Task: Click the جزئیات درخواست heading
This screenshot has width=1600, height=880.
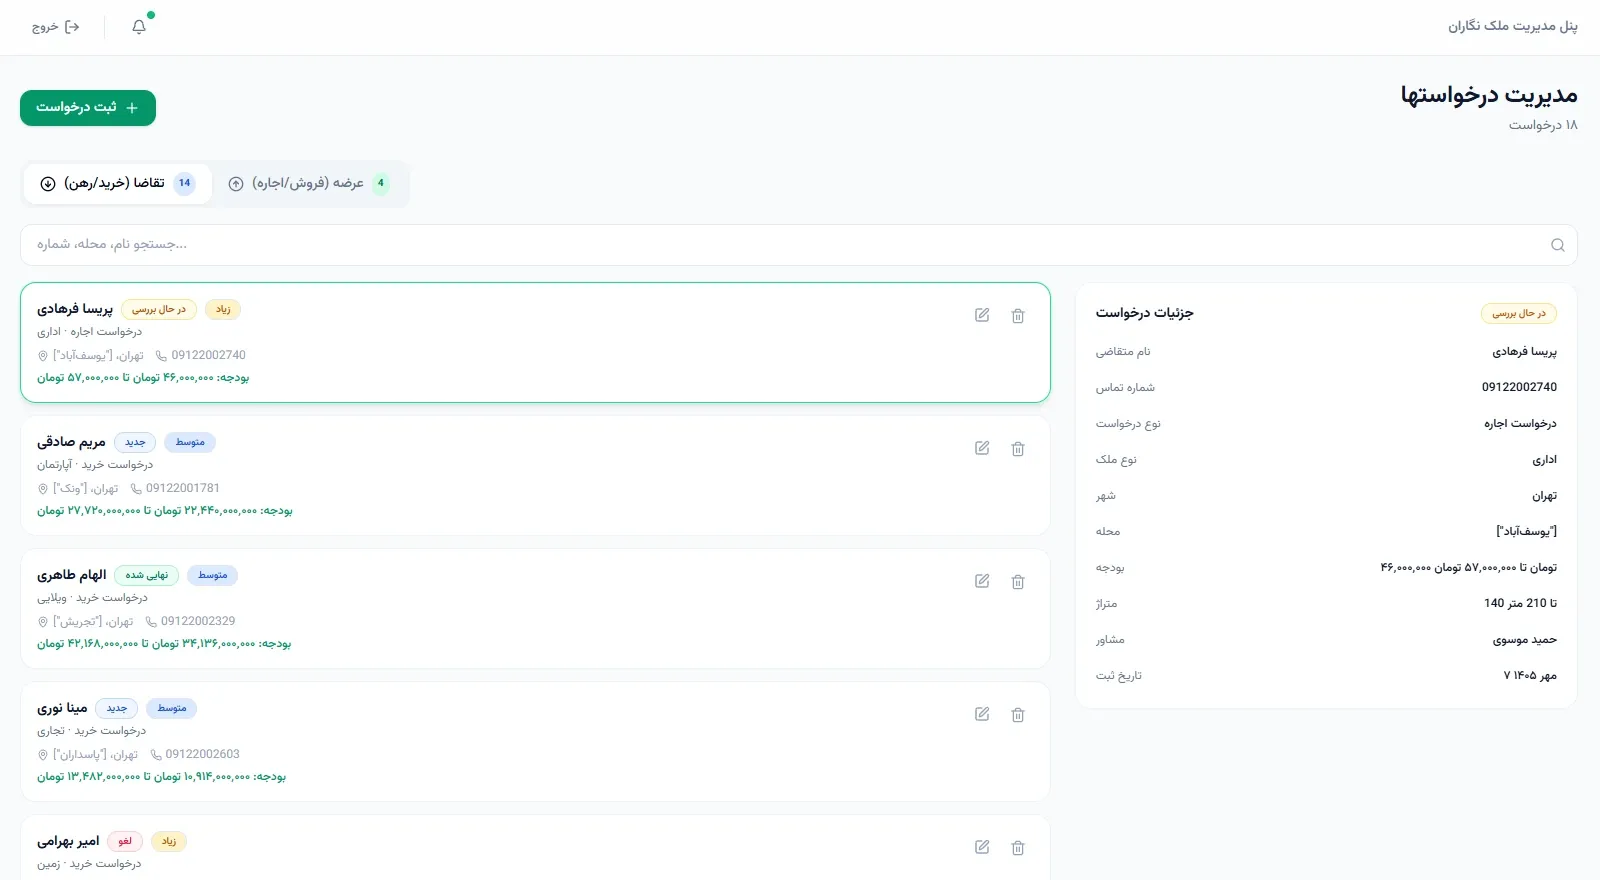Action: click(1144, 313)
